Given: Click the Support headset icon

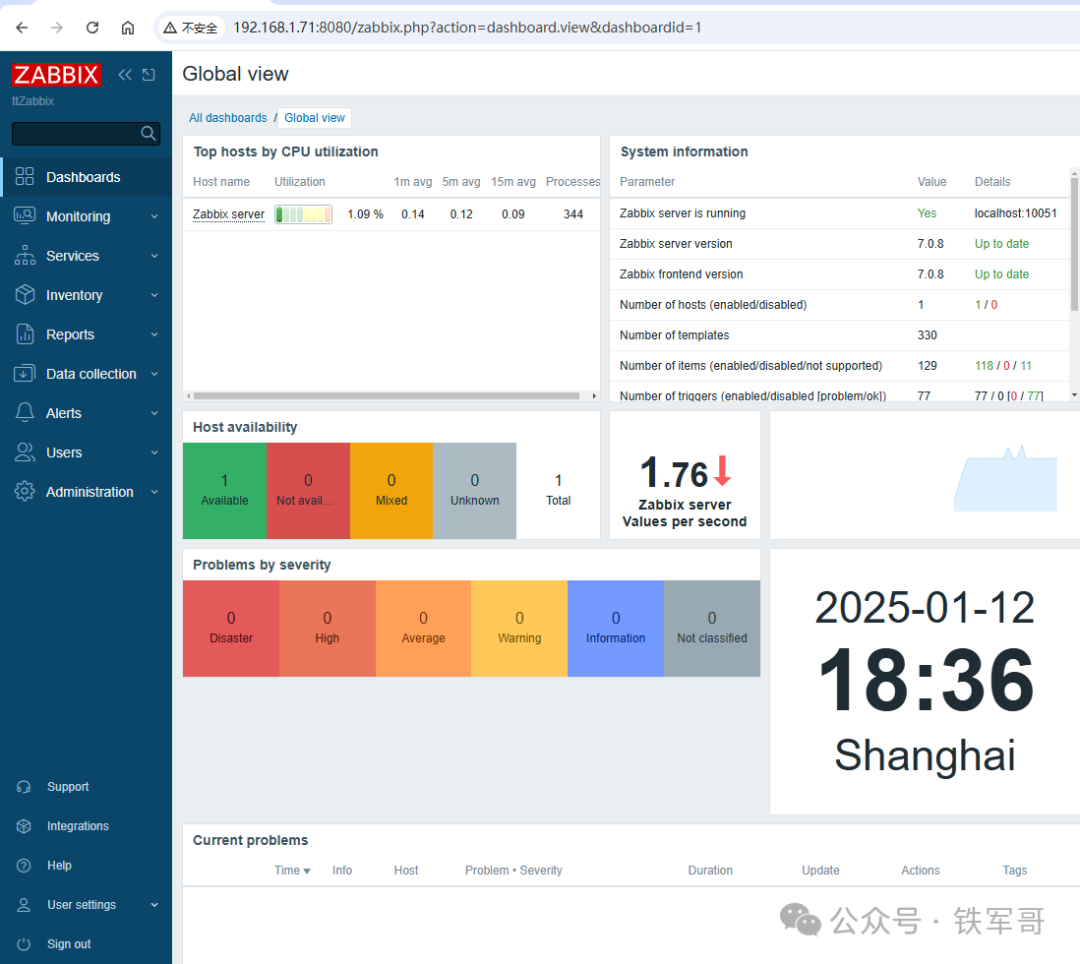Looking at the screenshot, I should click(x=24, y=786).
